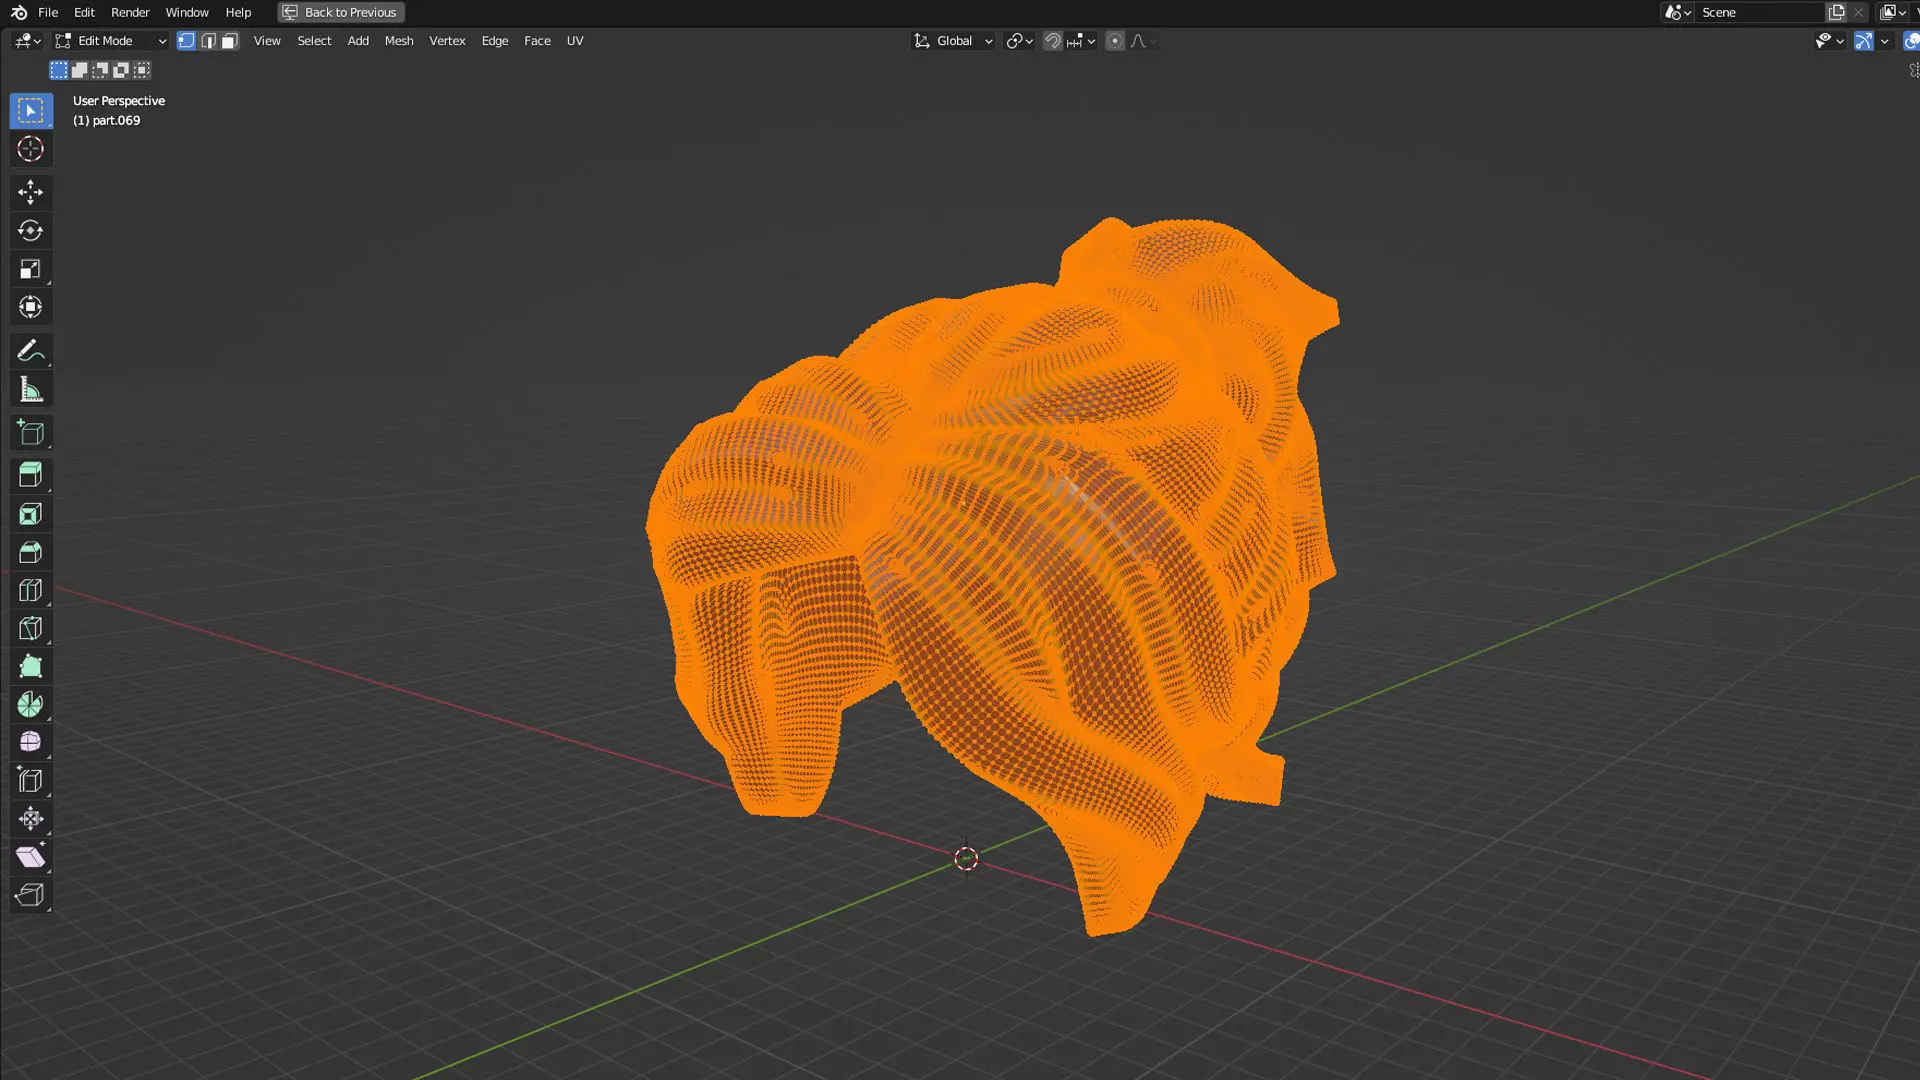Toggle snapping magnet on
Viewport: 1920px width, 1080px height.
[x=1052, y=41]
